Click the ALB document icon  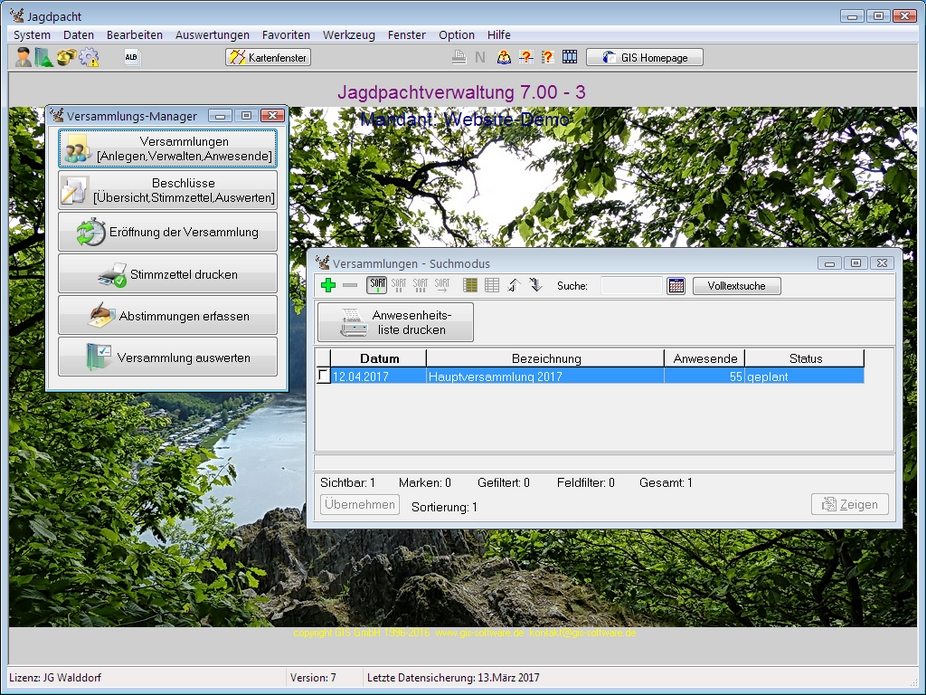131,58
